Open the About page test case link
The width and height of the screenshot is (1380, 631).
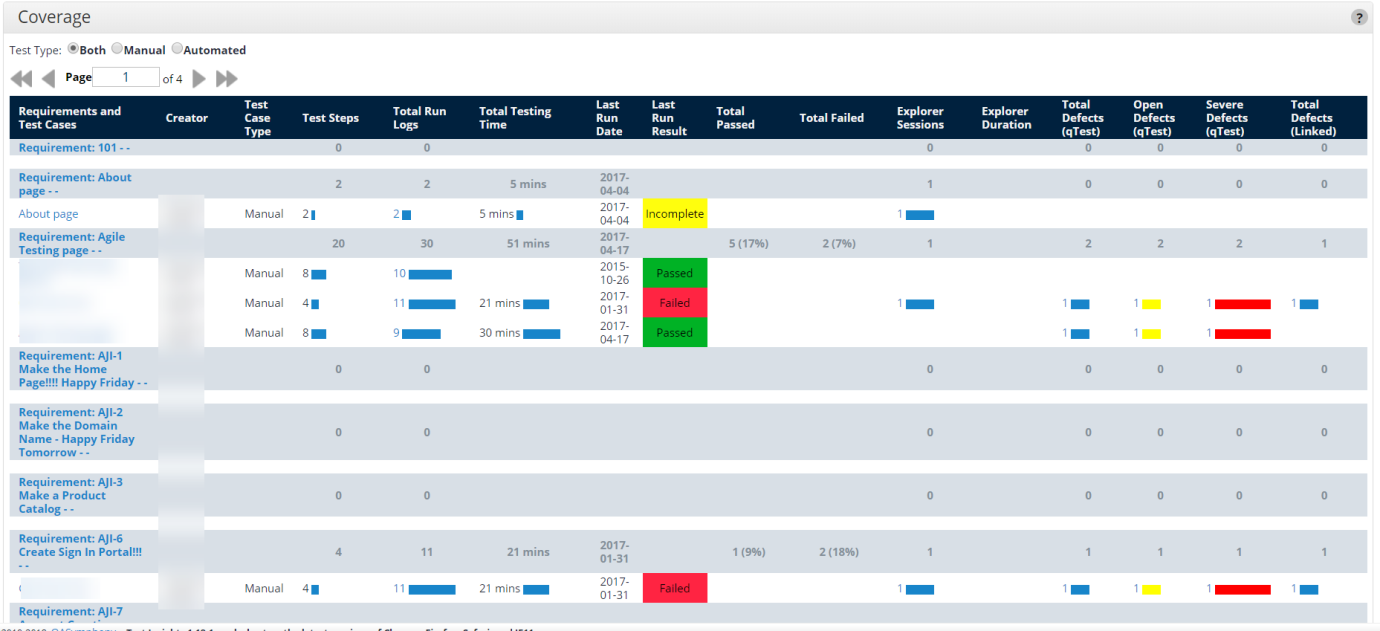48,214
